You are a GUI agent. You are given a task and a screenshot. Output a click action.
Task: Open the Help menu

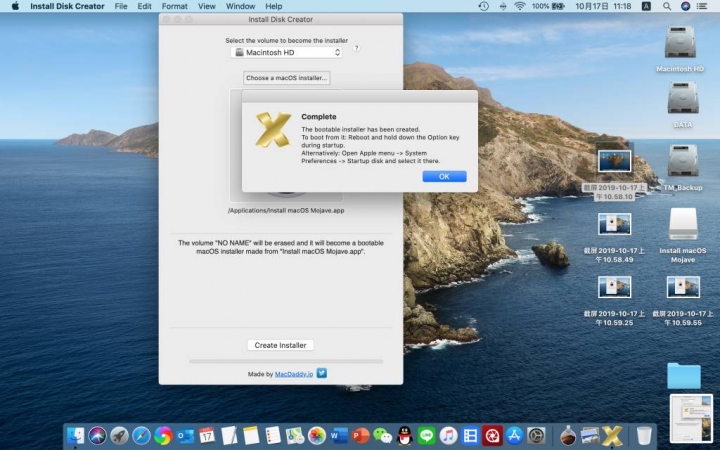274,6
